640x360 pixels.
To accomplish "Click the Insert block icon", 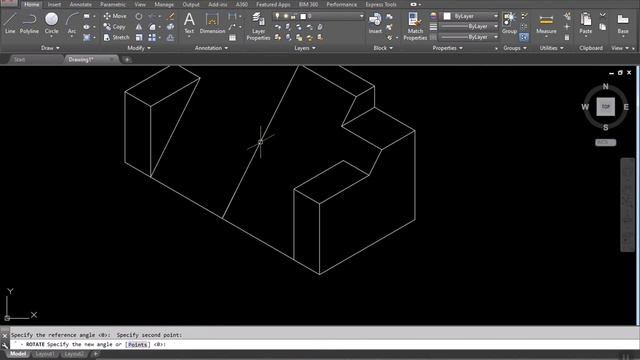I will tap(375, 23).
